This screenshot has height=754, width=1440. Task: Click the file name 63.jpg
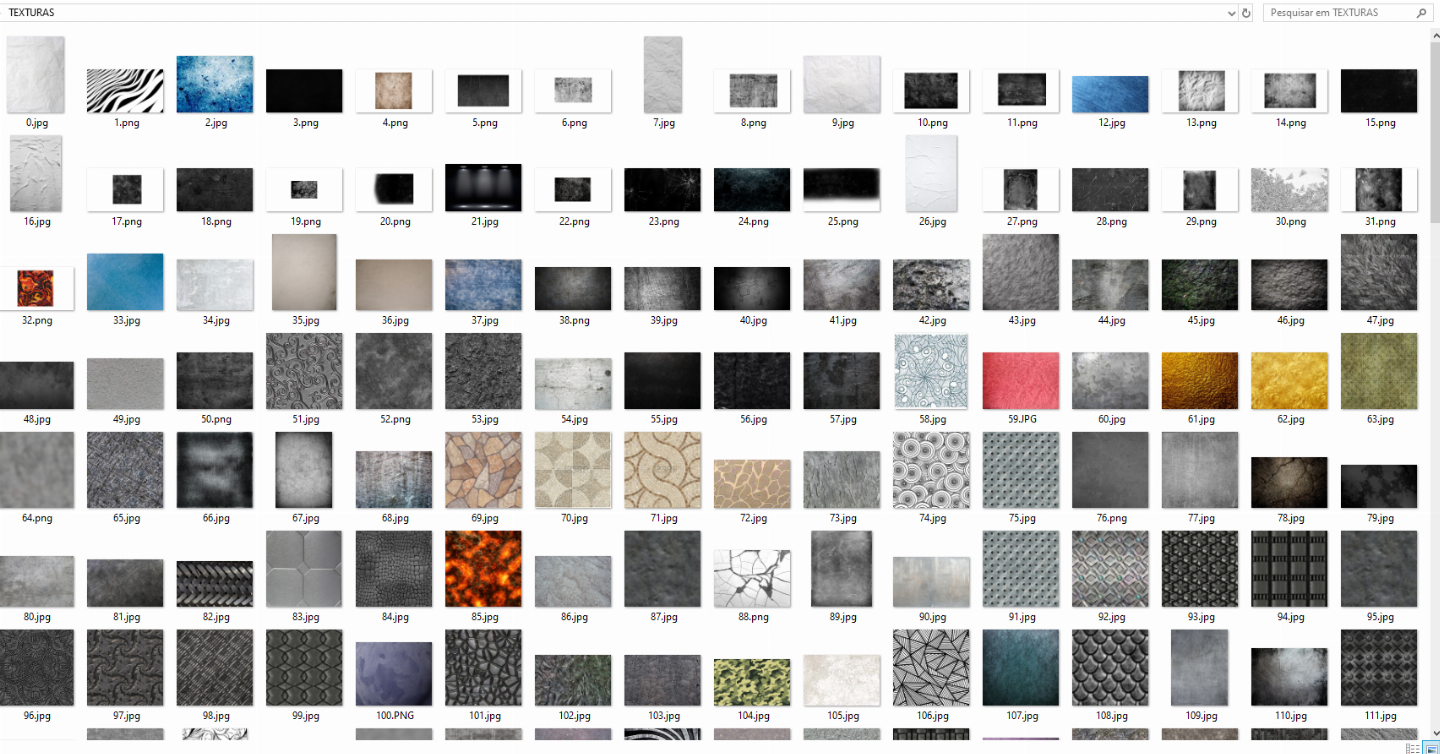[1380, 420]
